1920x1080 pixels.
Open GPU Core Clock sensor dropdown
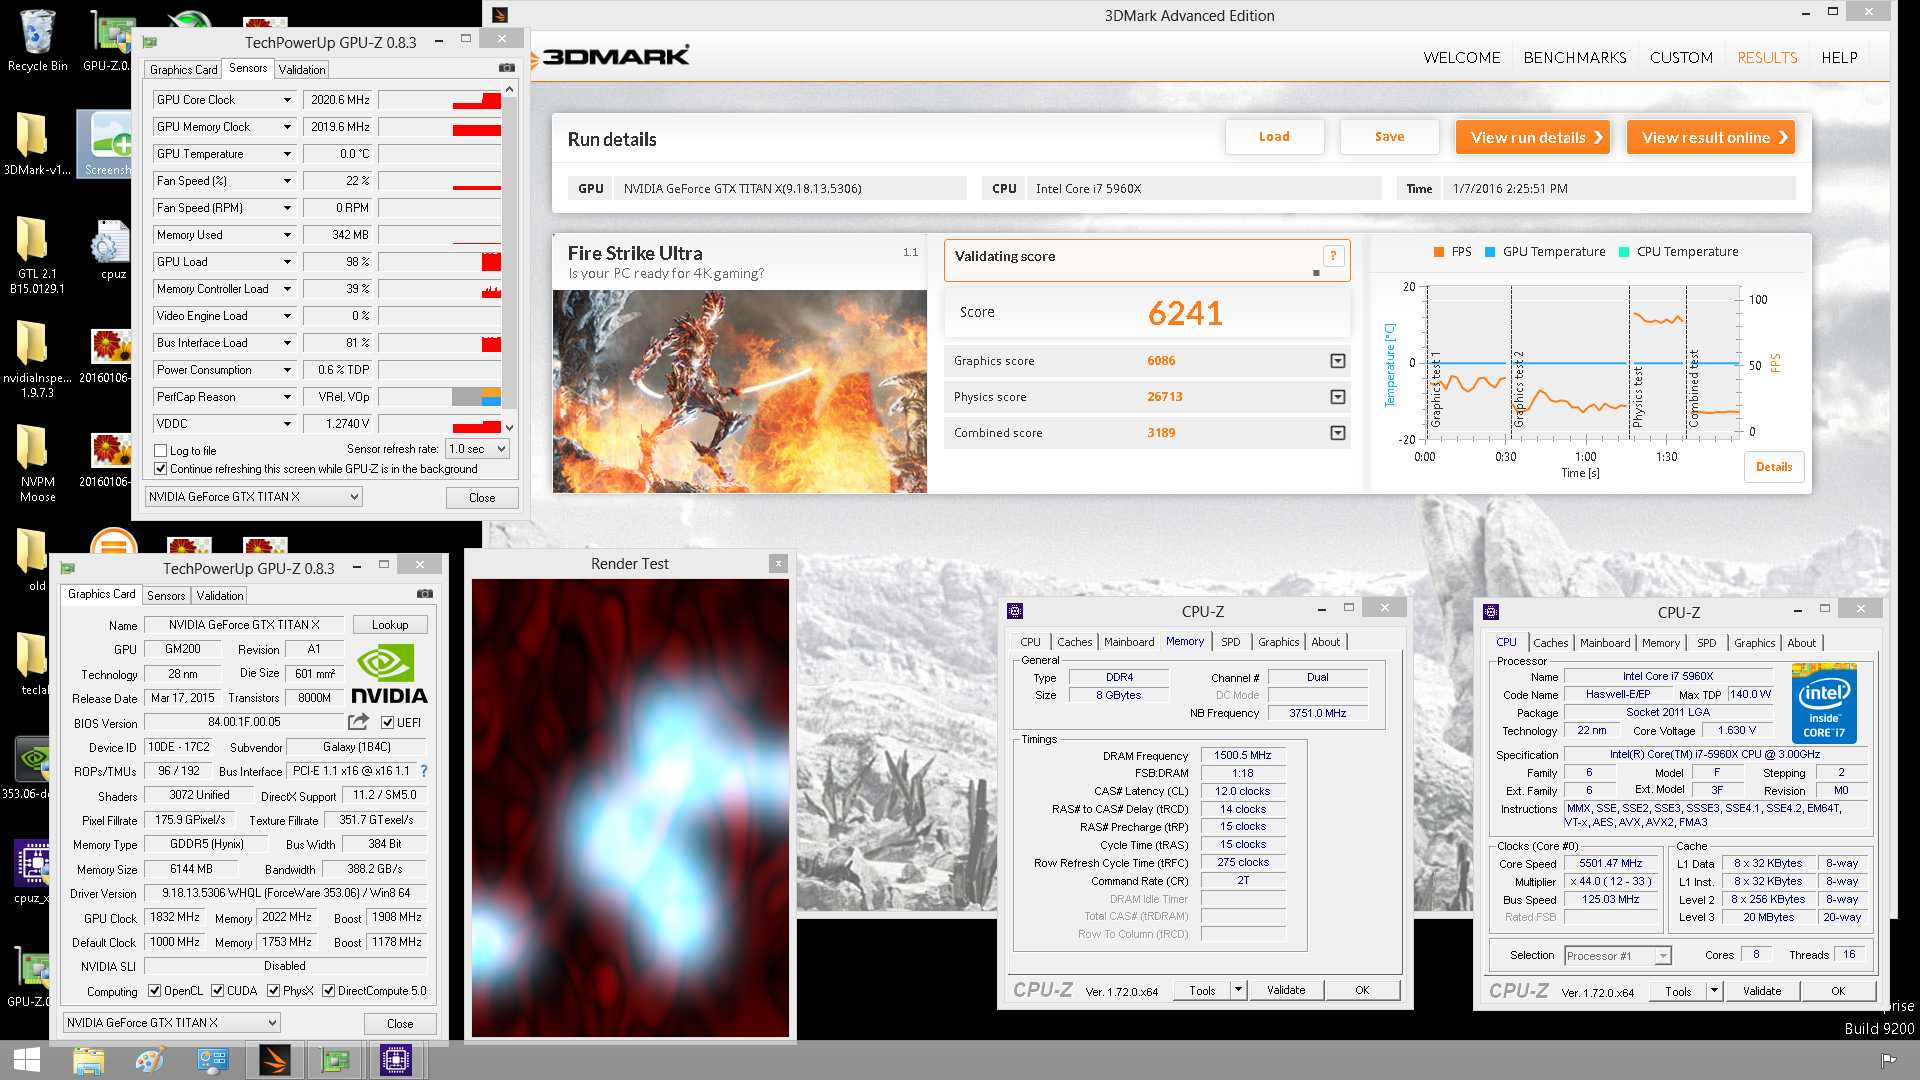point(287,100)
